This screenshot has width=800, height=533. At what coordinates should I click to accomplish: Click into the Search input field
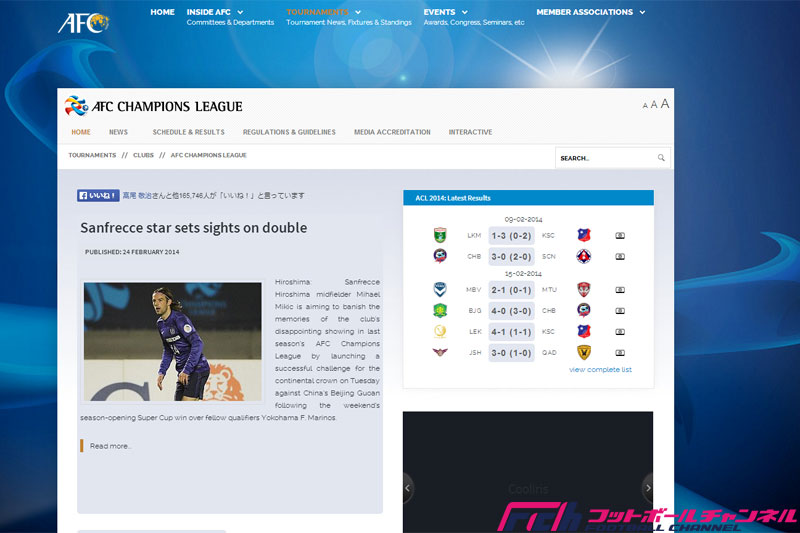(605, 158)
